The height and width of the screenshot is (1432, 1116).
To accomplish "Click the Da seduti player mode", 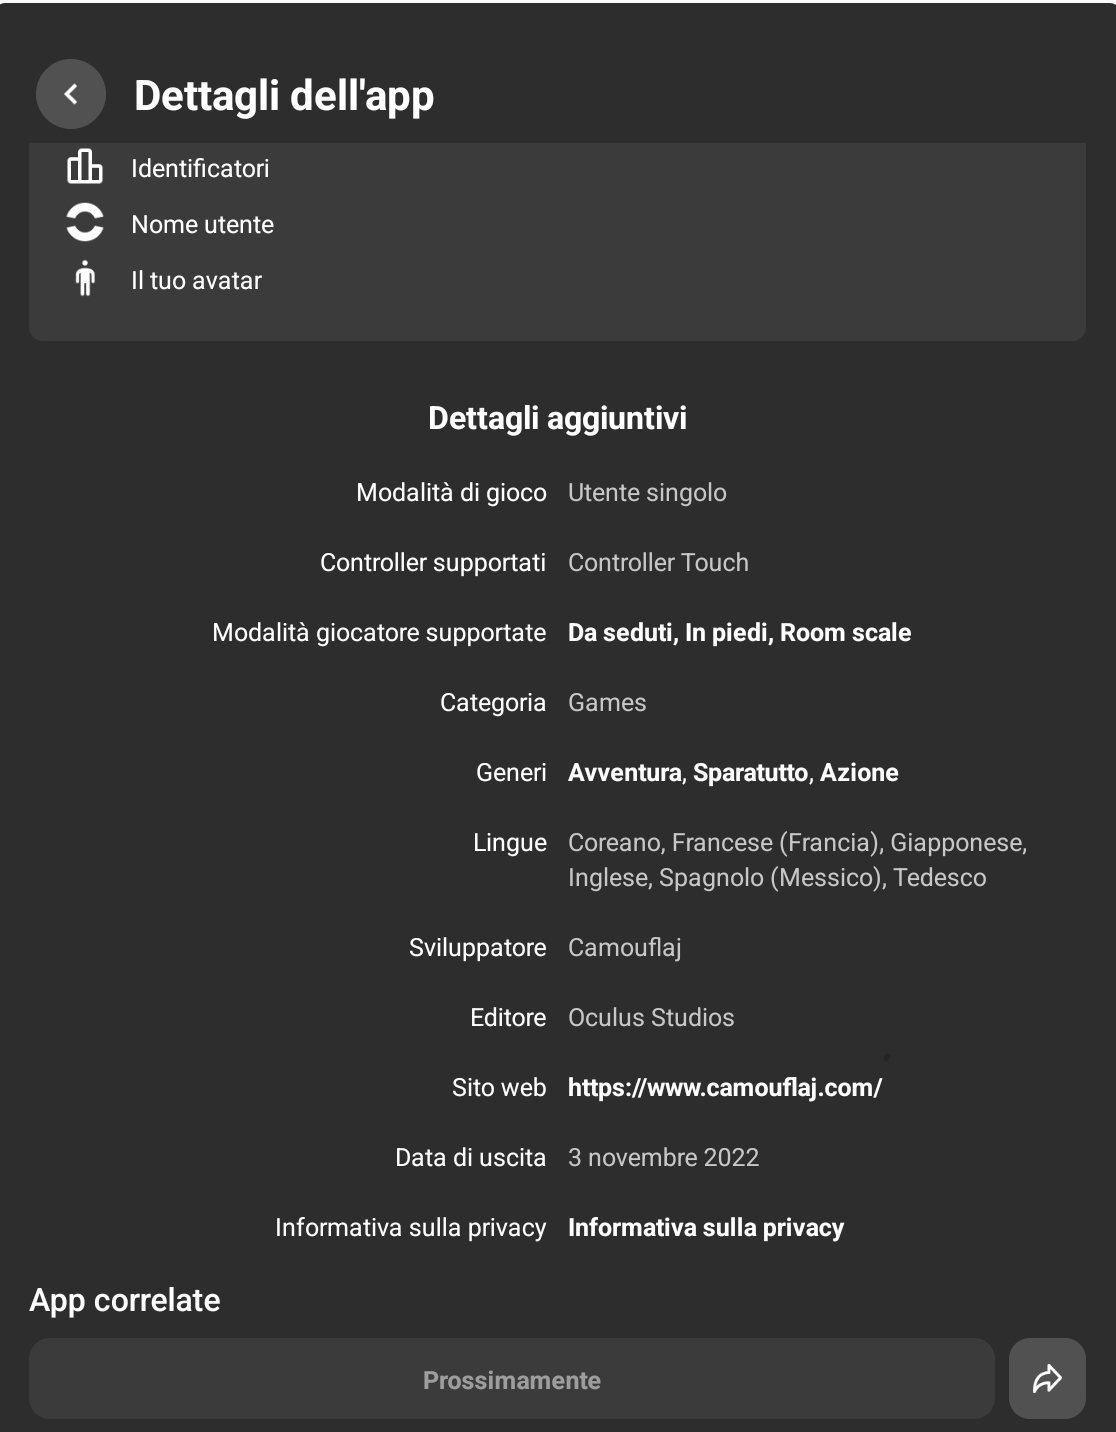I will pyautogui.click(x=621, y=632).
